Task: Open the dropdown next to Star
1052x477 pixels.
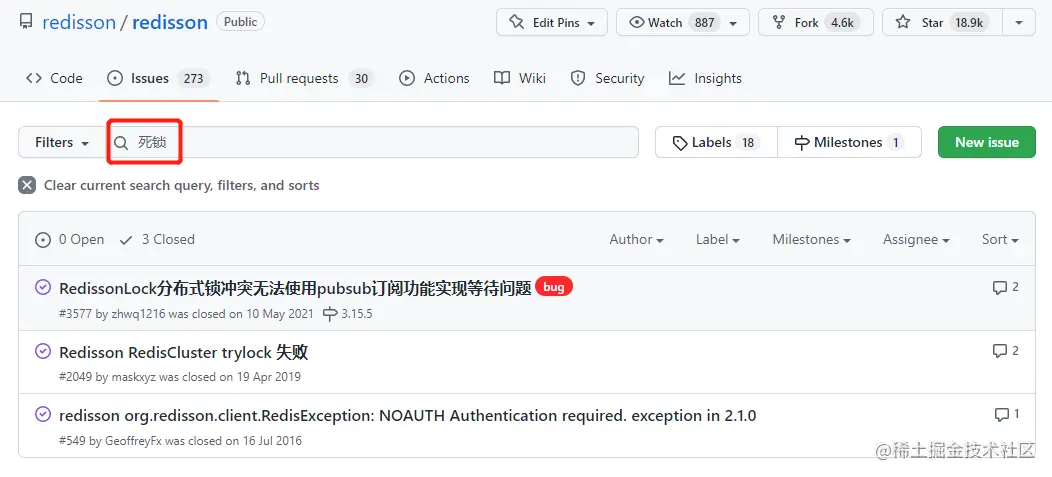Action: point(1019,22)
